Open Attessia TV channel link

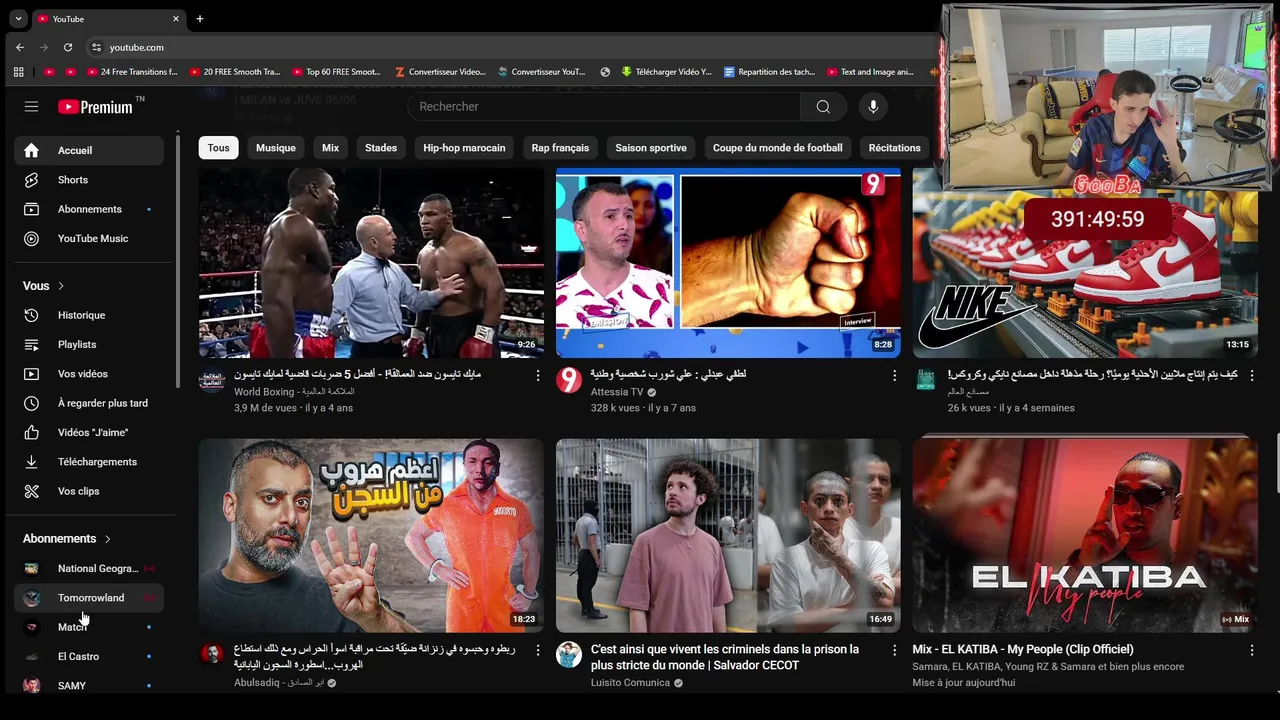click(617, 392)
